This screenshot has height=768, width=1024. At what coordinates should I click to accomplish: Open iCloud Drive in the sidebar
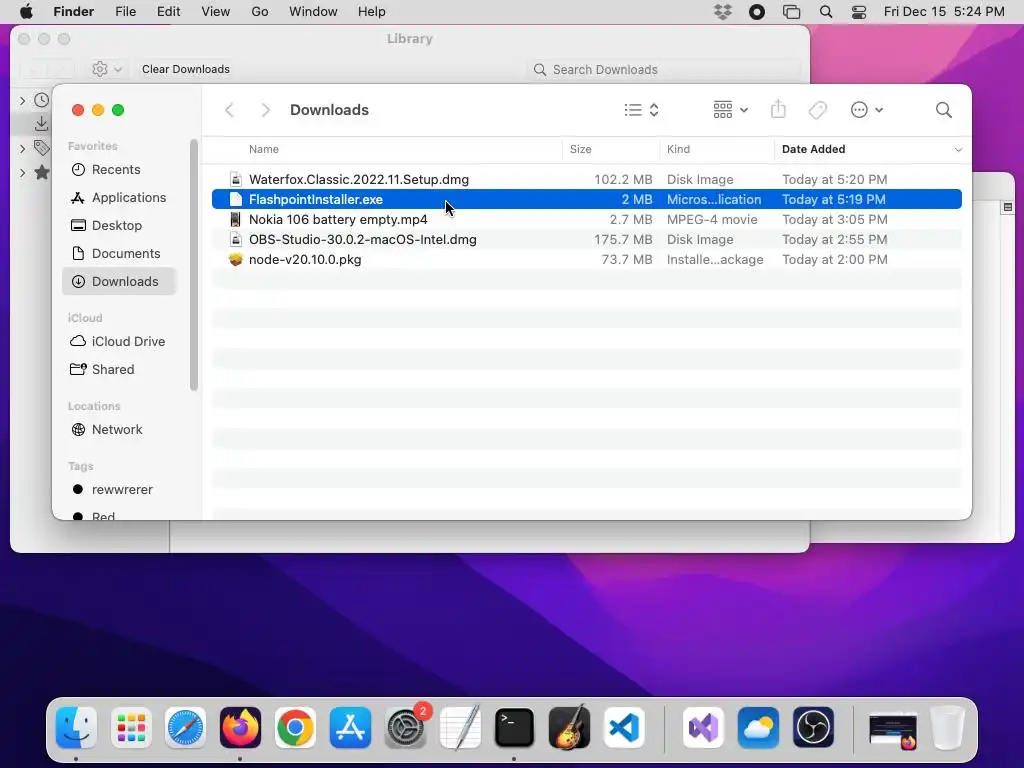[120, 342]
